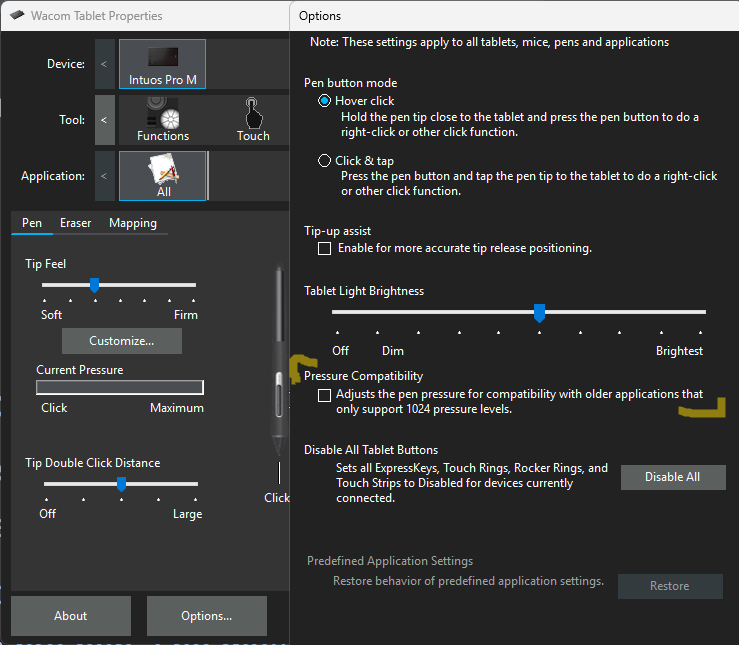This screenshot has width=739, height=645.
Task: Click the Off label under Tip Double Click Distance
Action: 48,514
